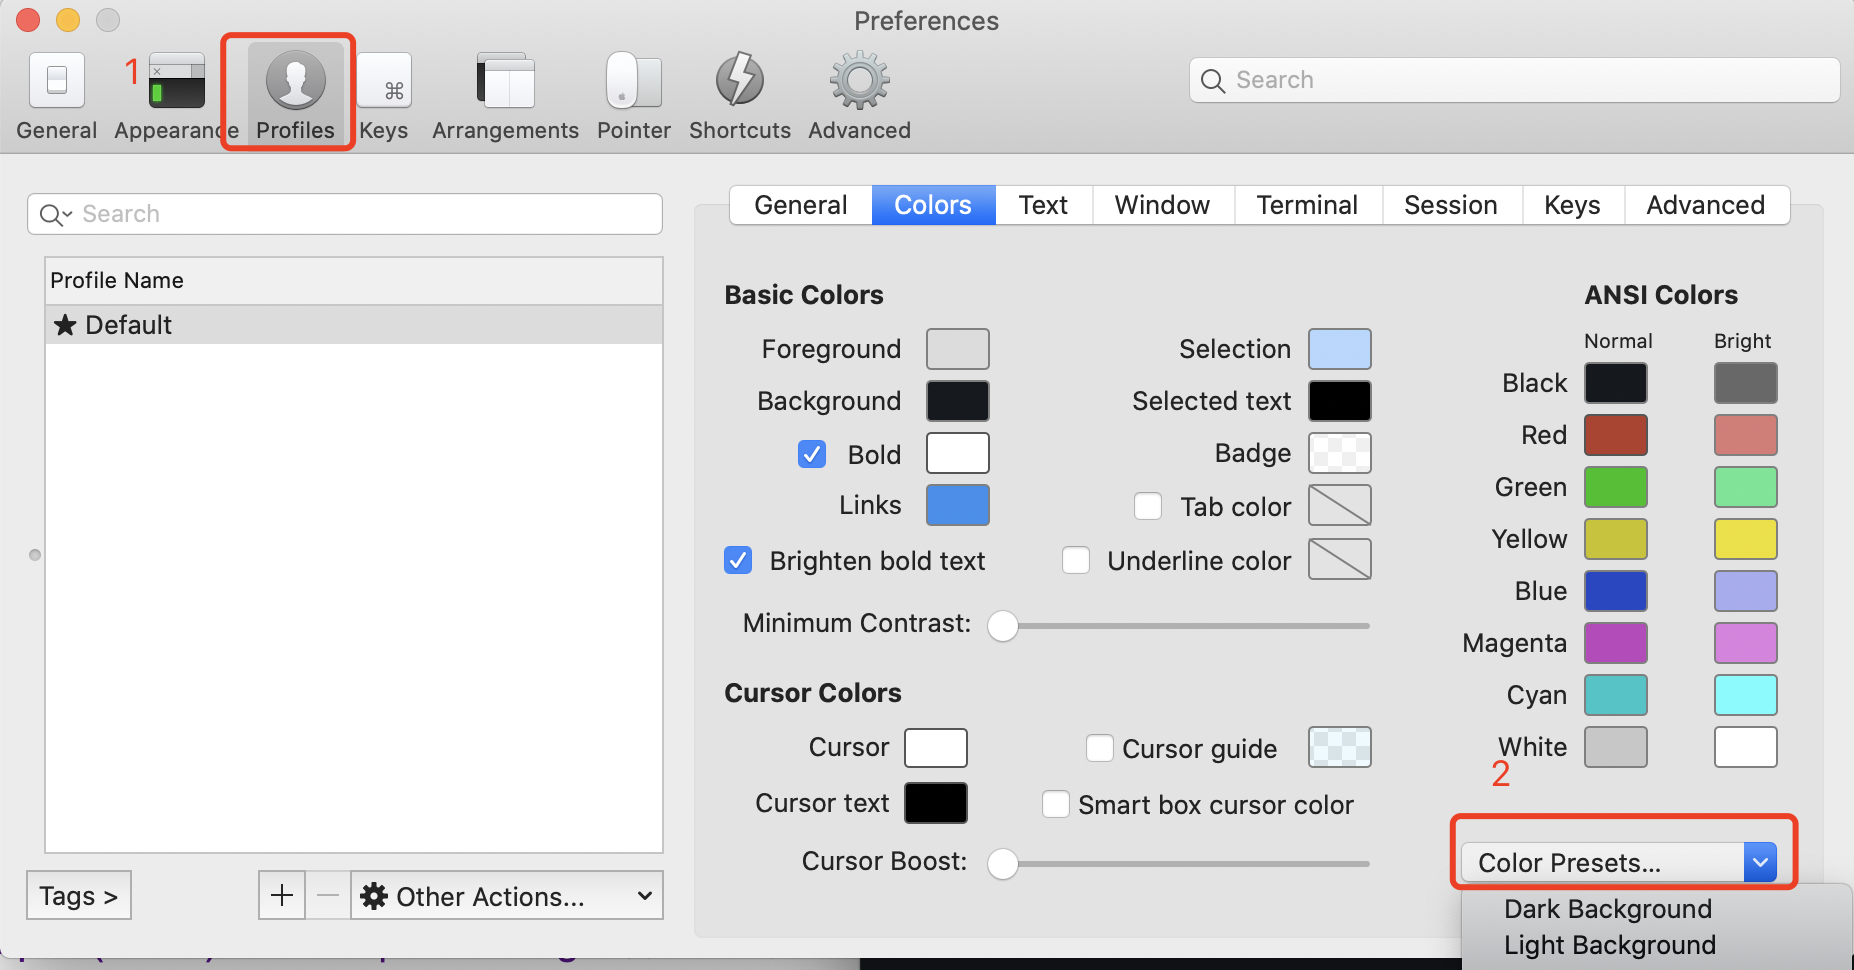Select Dark Background preset

[x=1606, y=909]
